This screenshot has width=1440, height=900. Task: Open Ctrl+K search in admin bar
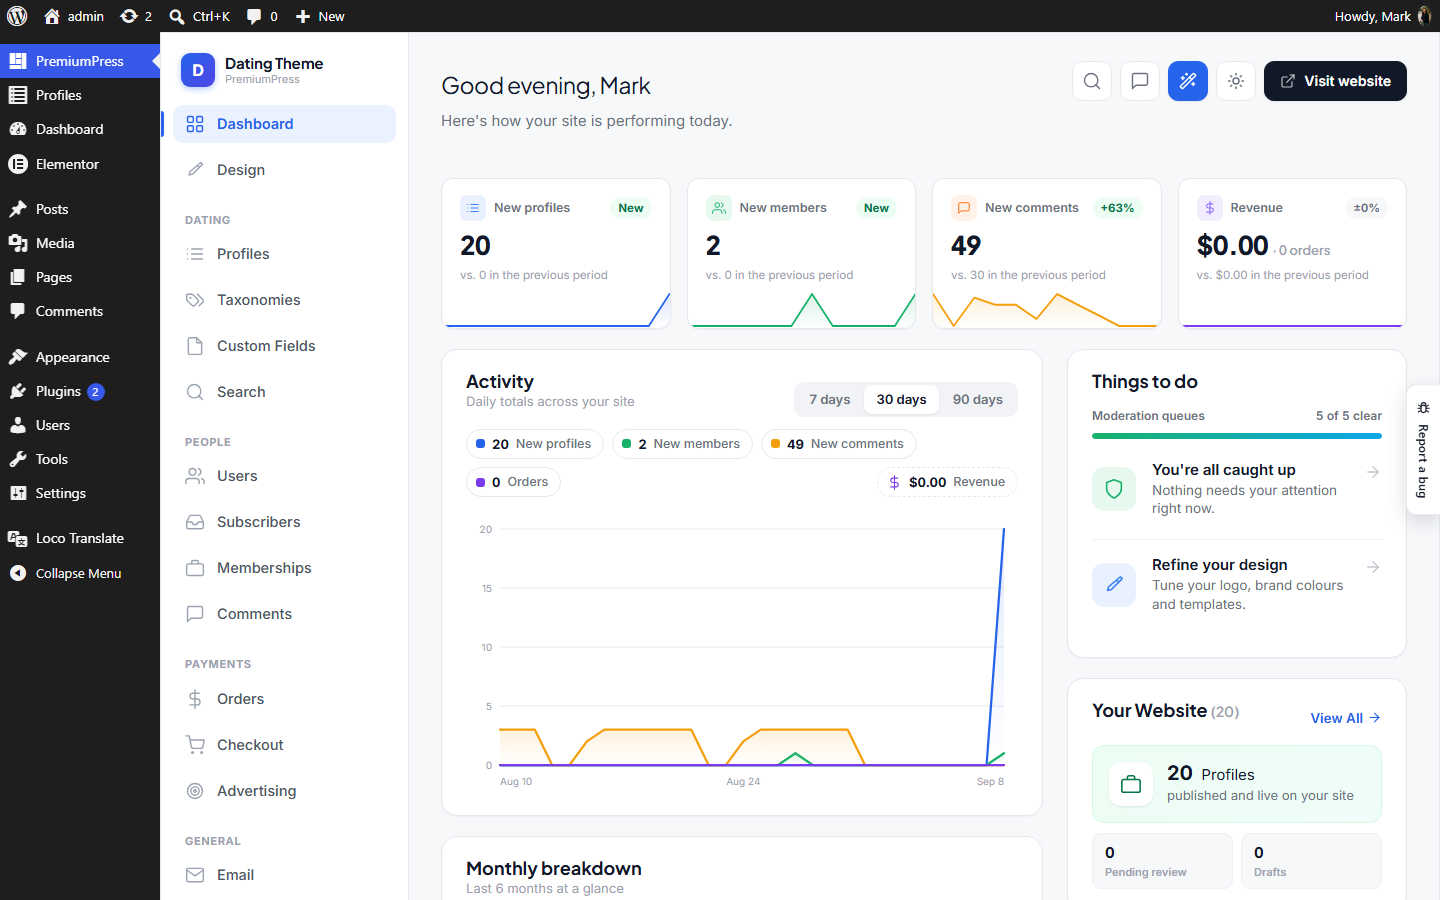pos(199,16)
